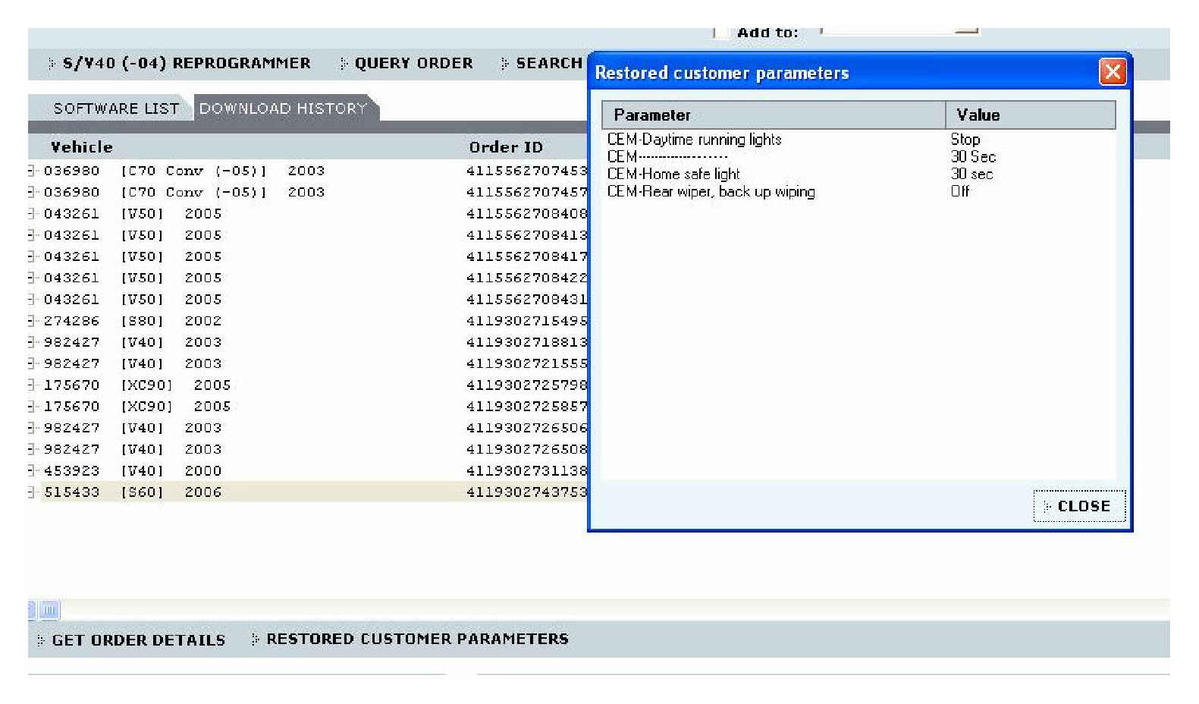The width and height of the screenshot is (1199, 704).
Task: Click the Off value for Rear wiper
Action: click(960, 192)
